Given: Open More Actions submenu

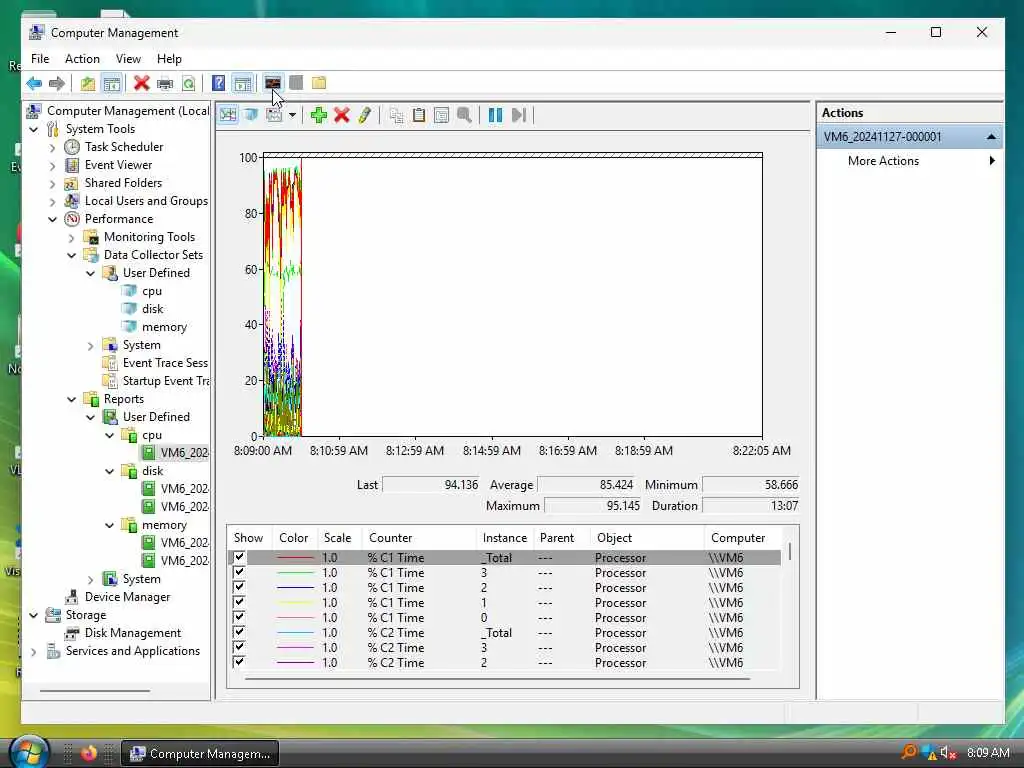Looking at the screenshot, I should pos(910,161).
